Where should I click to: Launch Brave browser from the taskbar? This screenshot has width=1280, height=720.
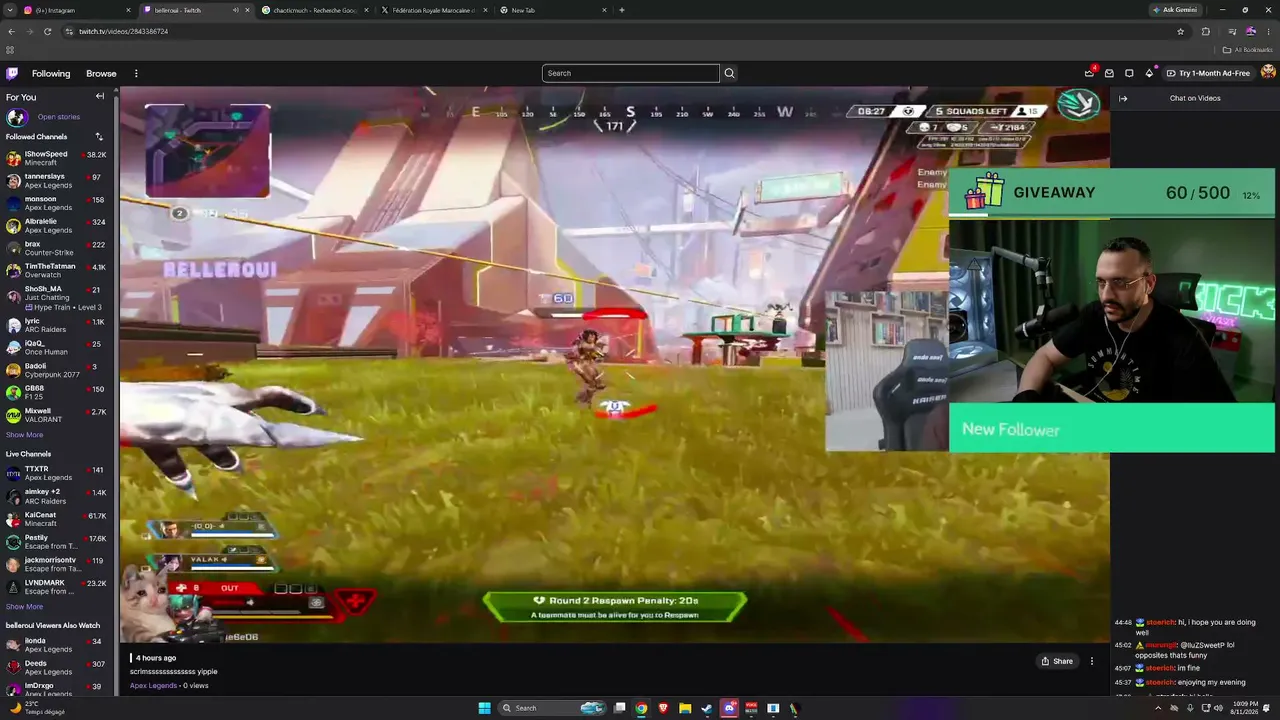coord(663,708)
